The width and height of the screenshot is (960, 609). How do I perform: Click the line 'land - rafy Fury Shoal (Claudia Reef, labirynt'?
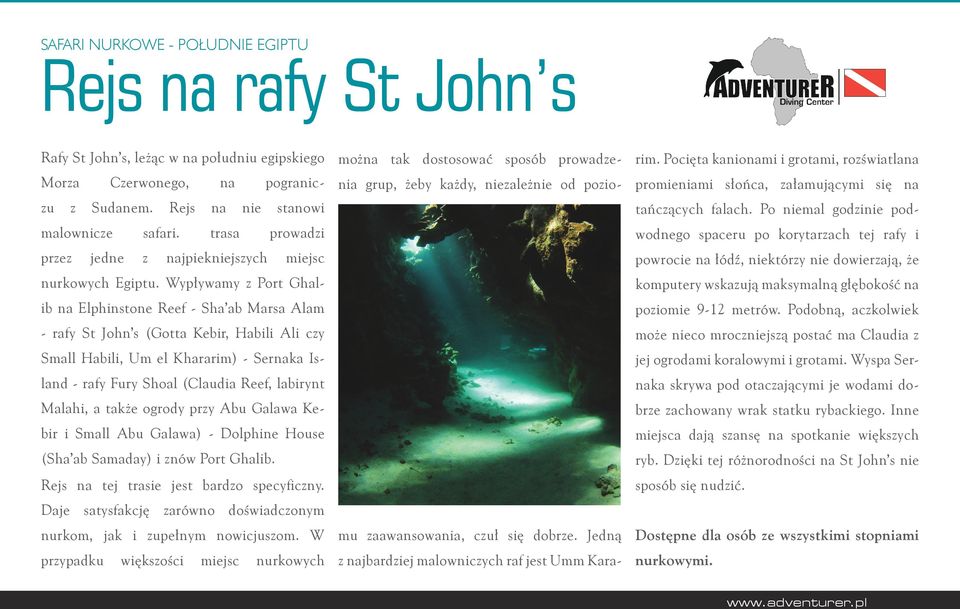pyautogui.click(x=182, y=384)
